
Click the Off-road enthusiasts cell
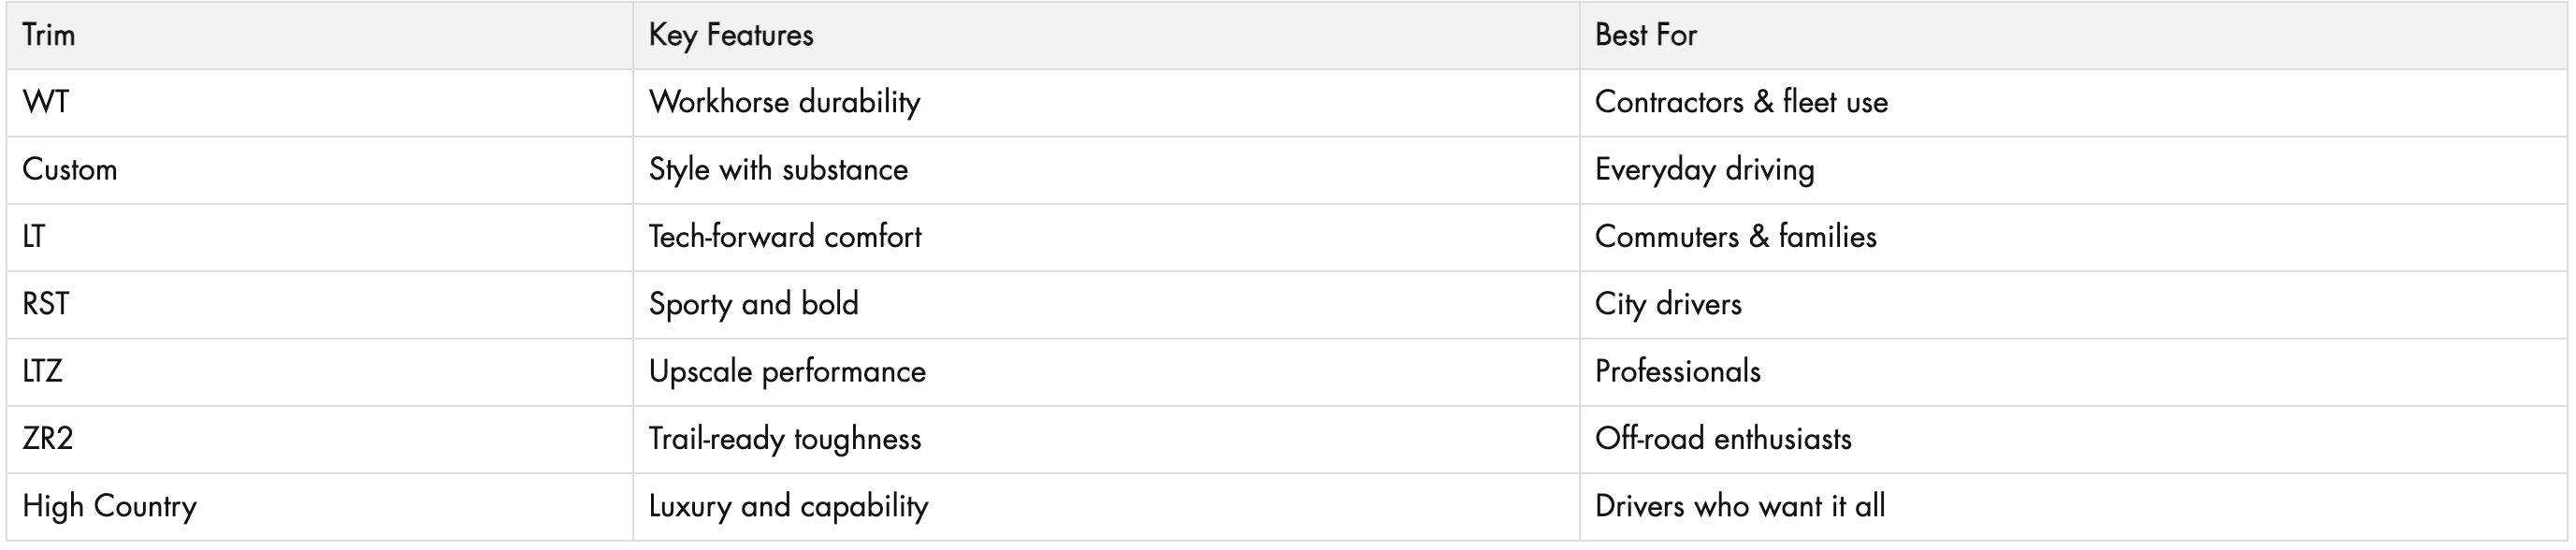tap(1723, 439)
